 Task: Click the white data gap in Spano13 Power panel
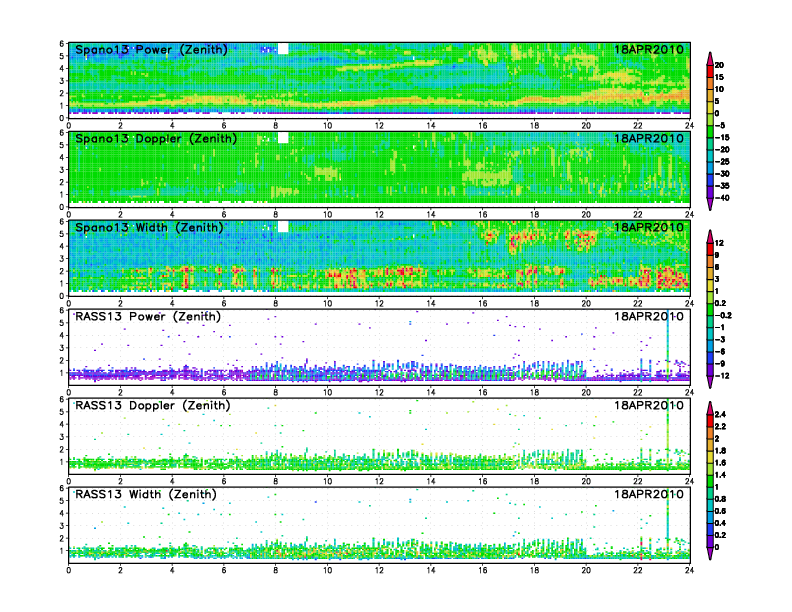[x=283, y=48]
